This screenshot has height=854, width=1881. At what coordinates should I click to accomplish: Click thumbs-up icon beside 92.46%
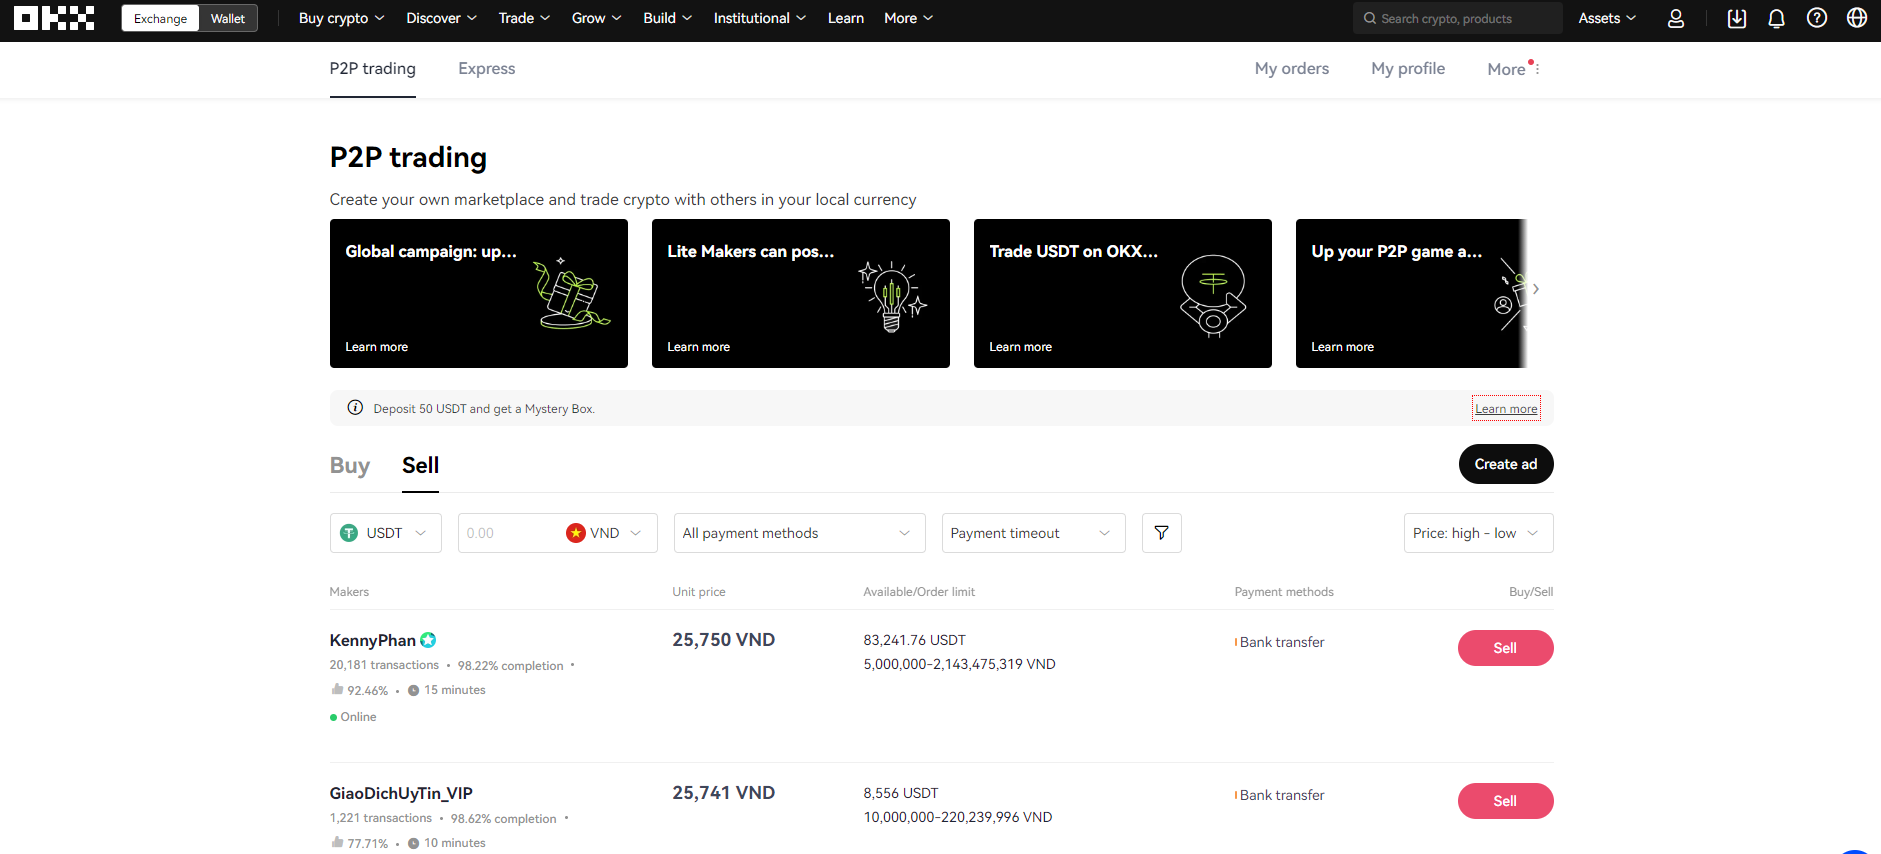pos(337,690)
